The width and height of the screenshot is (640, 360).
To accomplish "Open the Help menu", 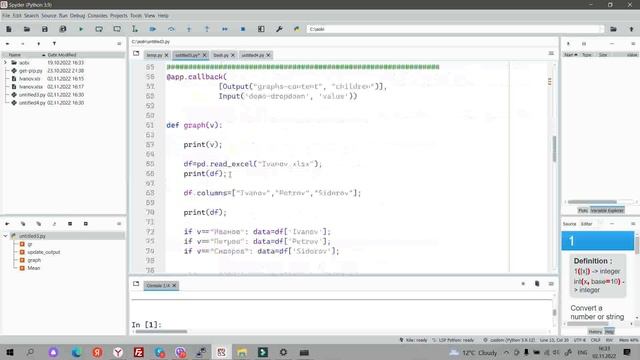I will click(x=163, y=16).
